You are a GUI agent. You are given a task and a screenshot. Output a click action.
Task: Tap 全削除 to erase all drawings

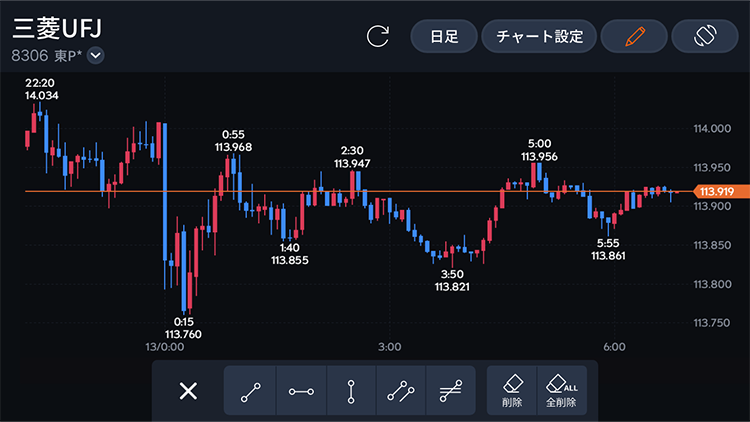pyautogui.click(x=562, y=391)
